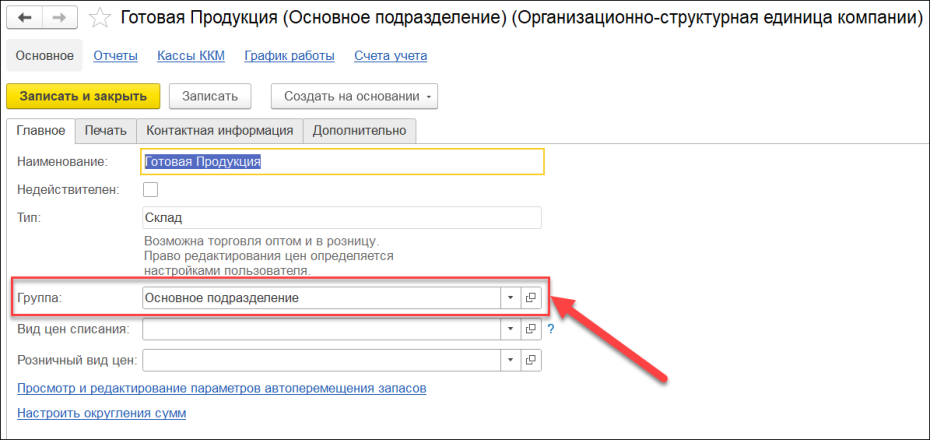The image size is (930, 440).
Task: Open the Группа field's open-item icon
Action: 531,298
